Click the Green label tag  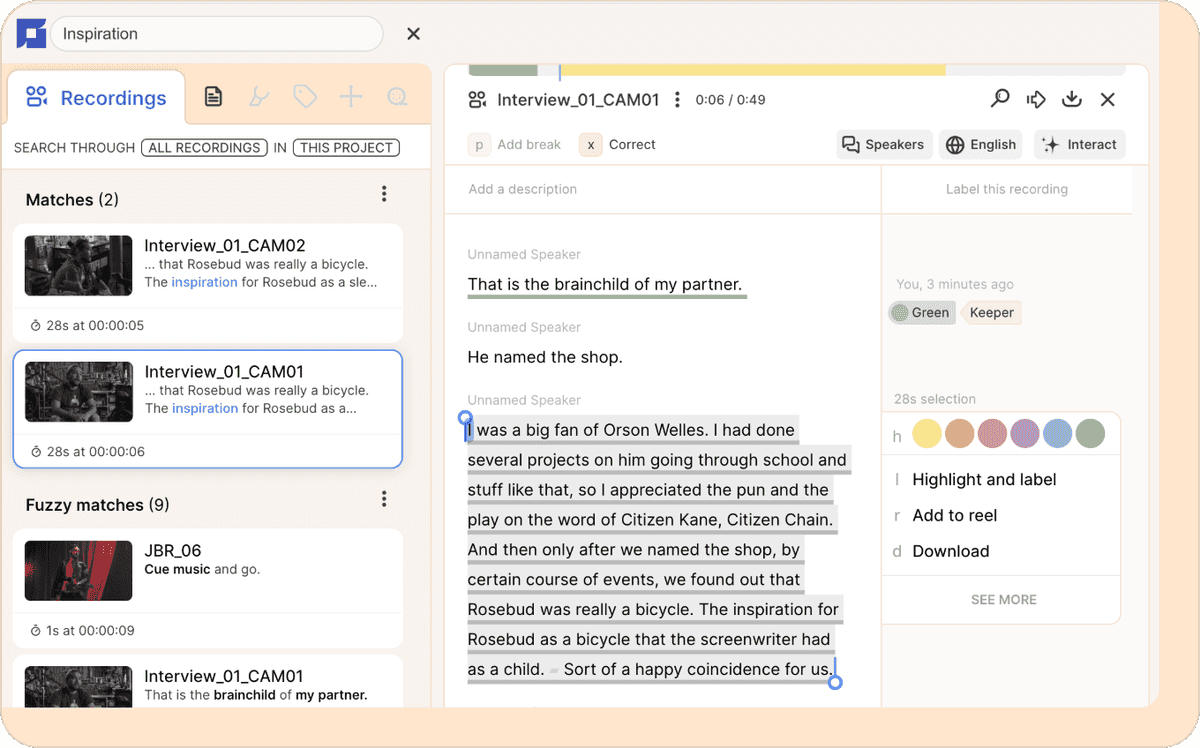pos(921,312)
